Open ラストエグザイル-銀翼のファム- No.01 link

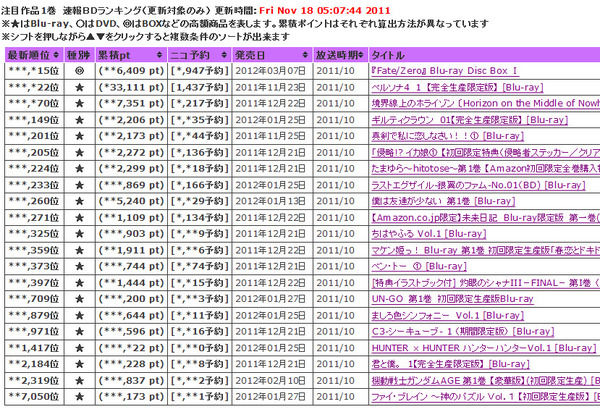(478, 185)
